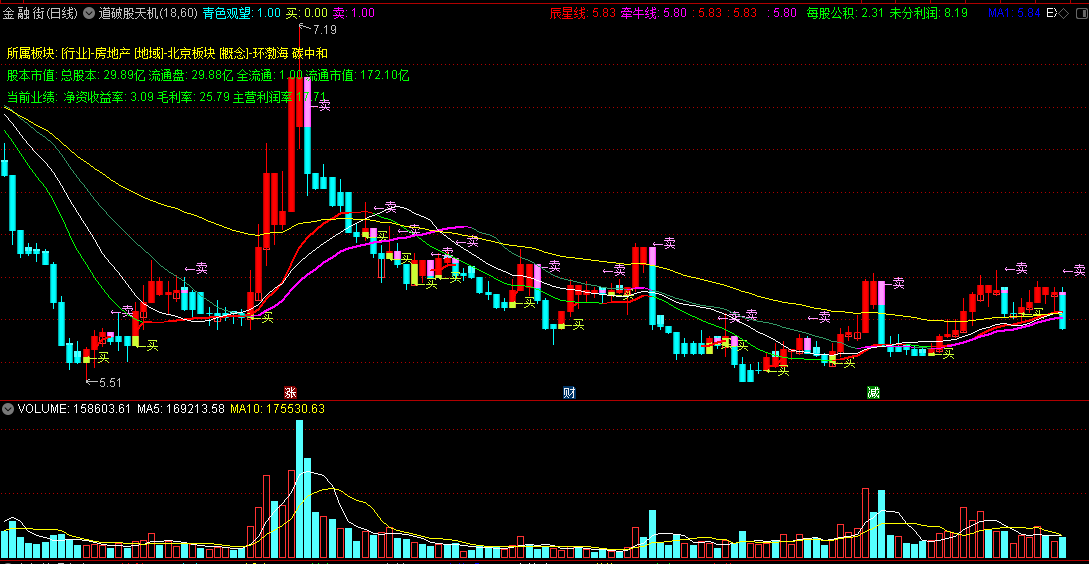Click the 流通盘: 29.88亿 value
The image size is (1089, 564).
pos(190,76)
